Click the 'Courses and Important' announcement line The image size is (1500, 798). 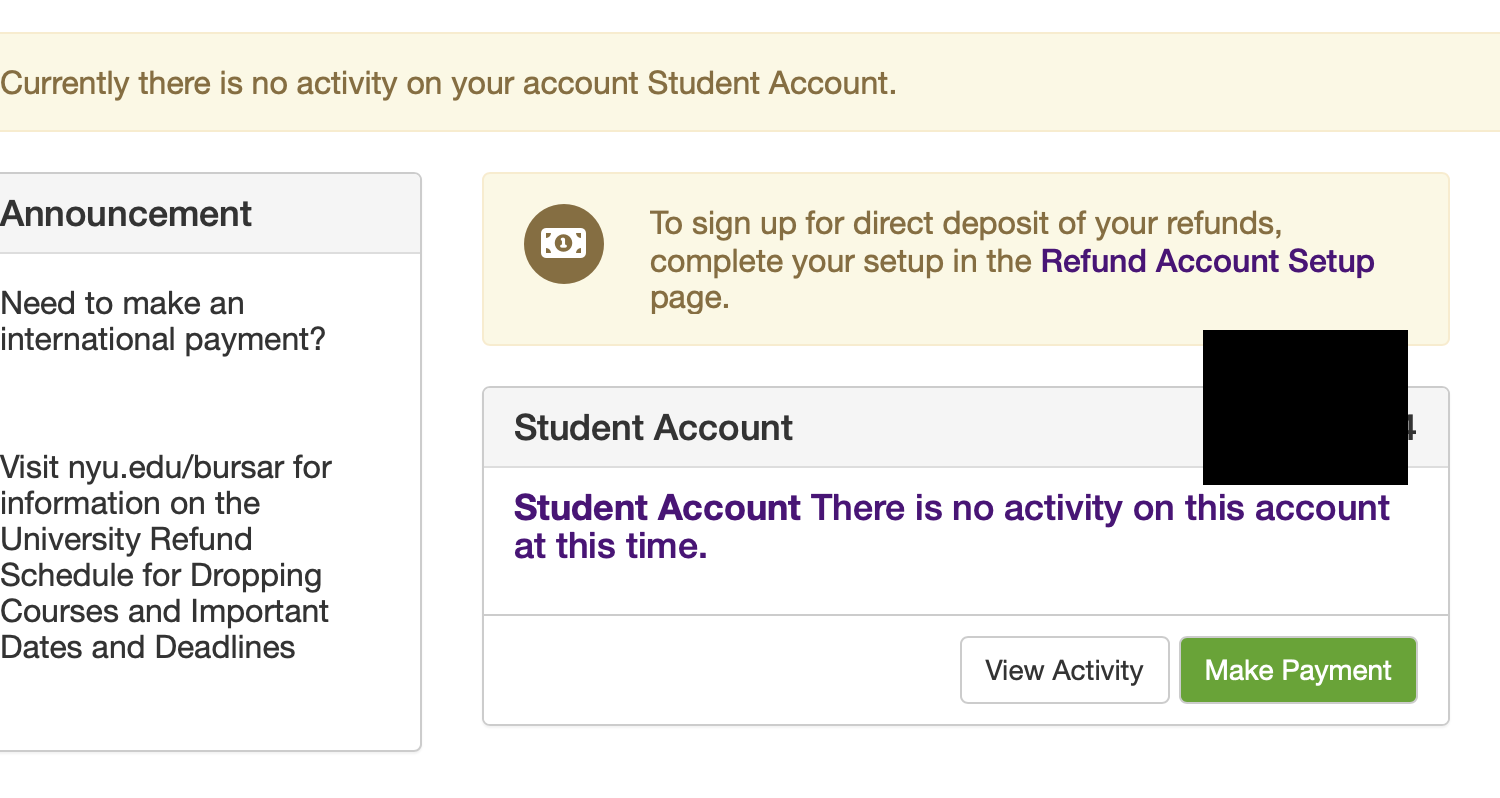165,611
